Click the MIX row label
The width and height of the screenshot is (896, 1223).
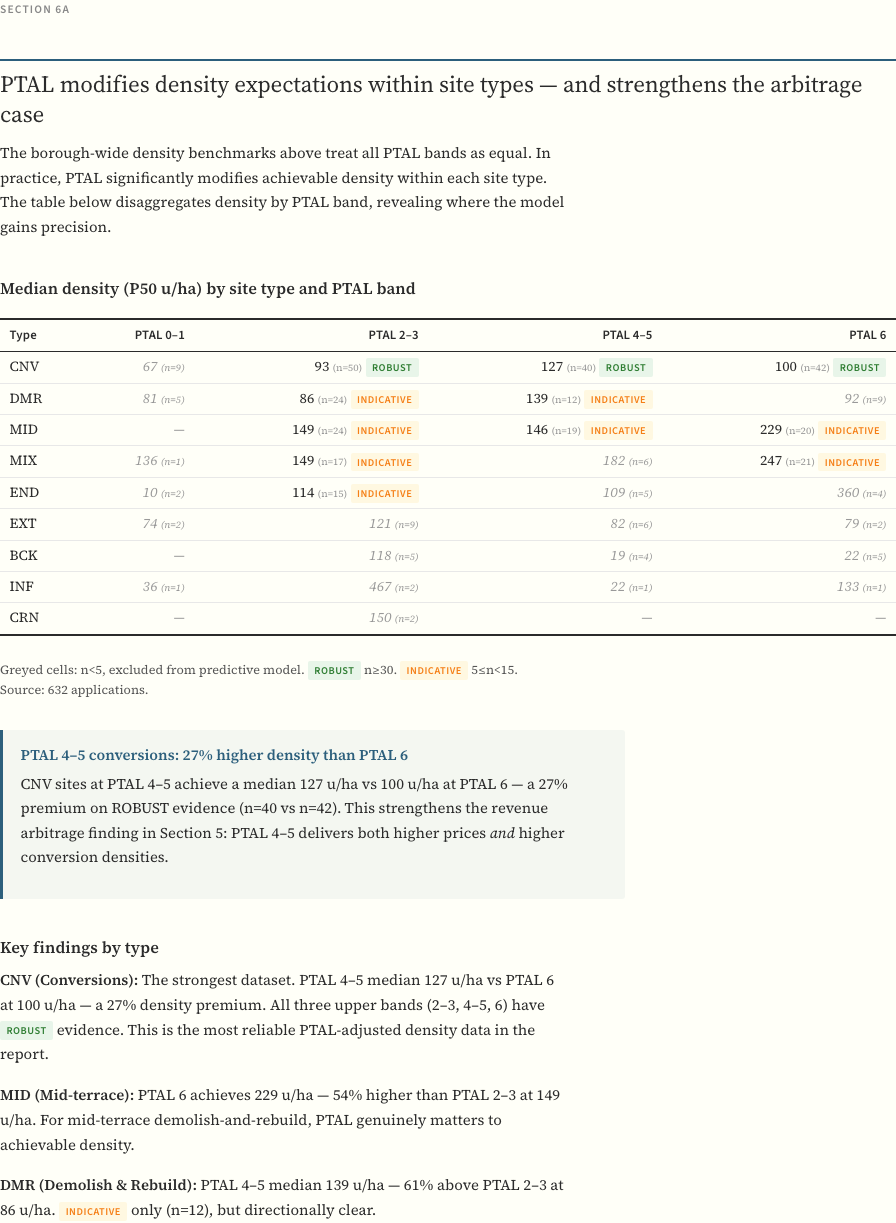pyautogui.click(x=23, y=461)
